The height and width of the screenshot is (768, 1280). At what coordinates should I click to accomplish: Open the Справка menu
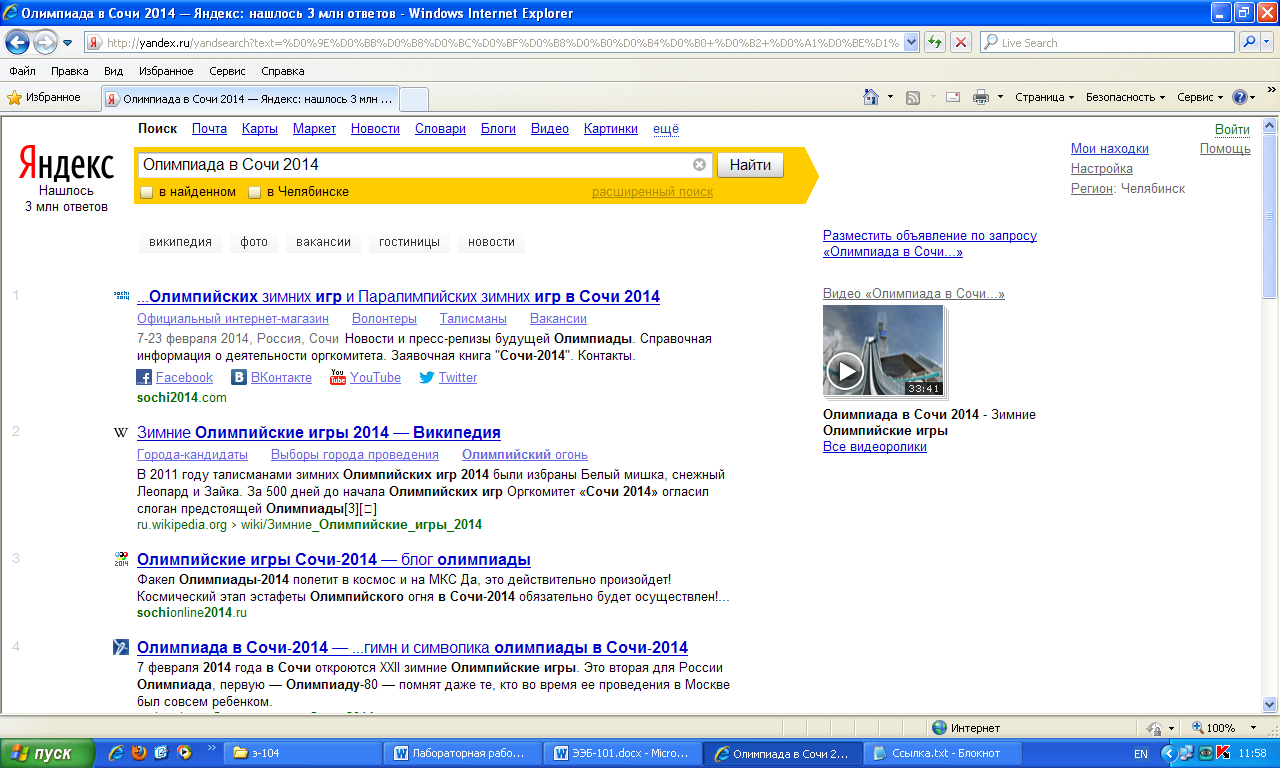coord(283,71)
